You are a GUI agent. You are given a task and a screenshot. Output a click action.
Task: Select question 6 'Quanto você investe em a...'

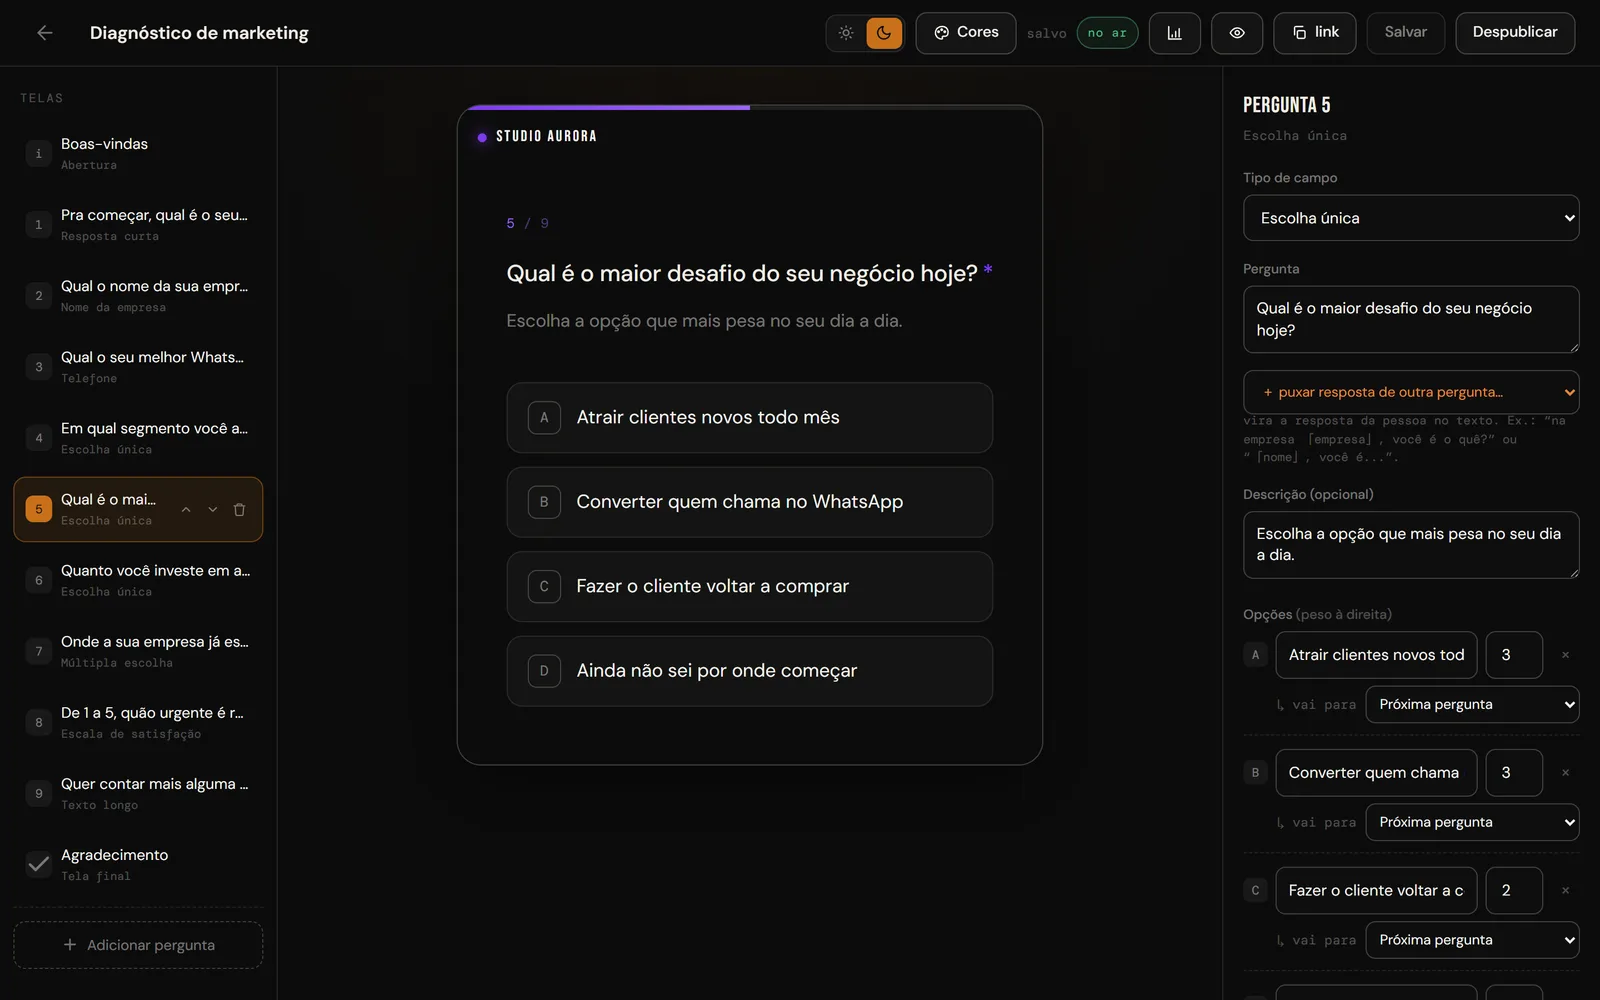coord(138,580)
